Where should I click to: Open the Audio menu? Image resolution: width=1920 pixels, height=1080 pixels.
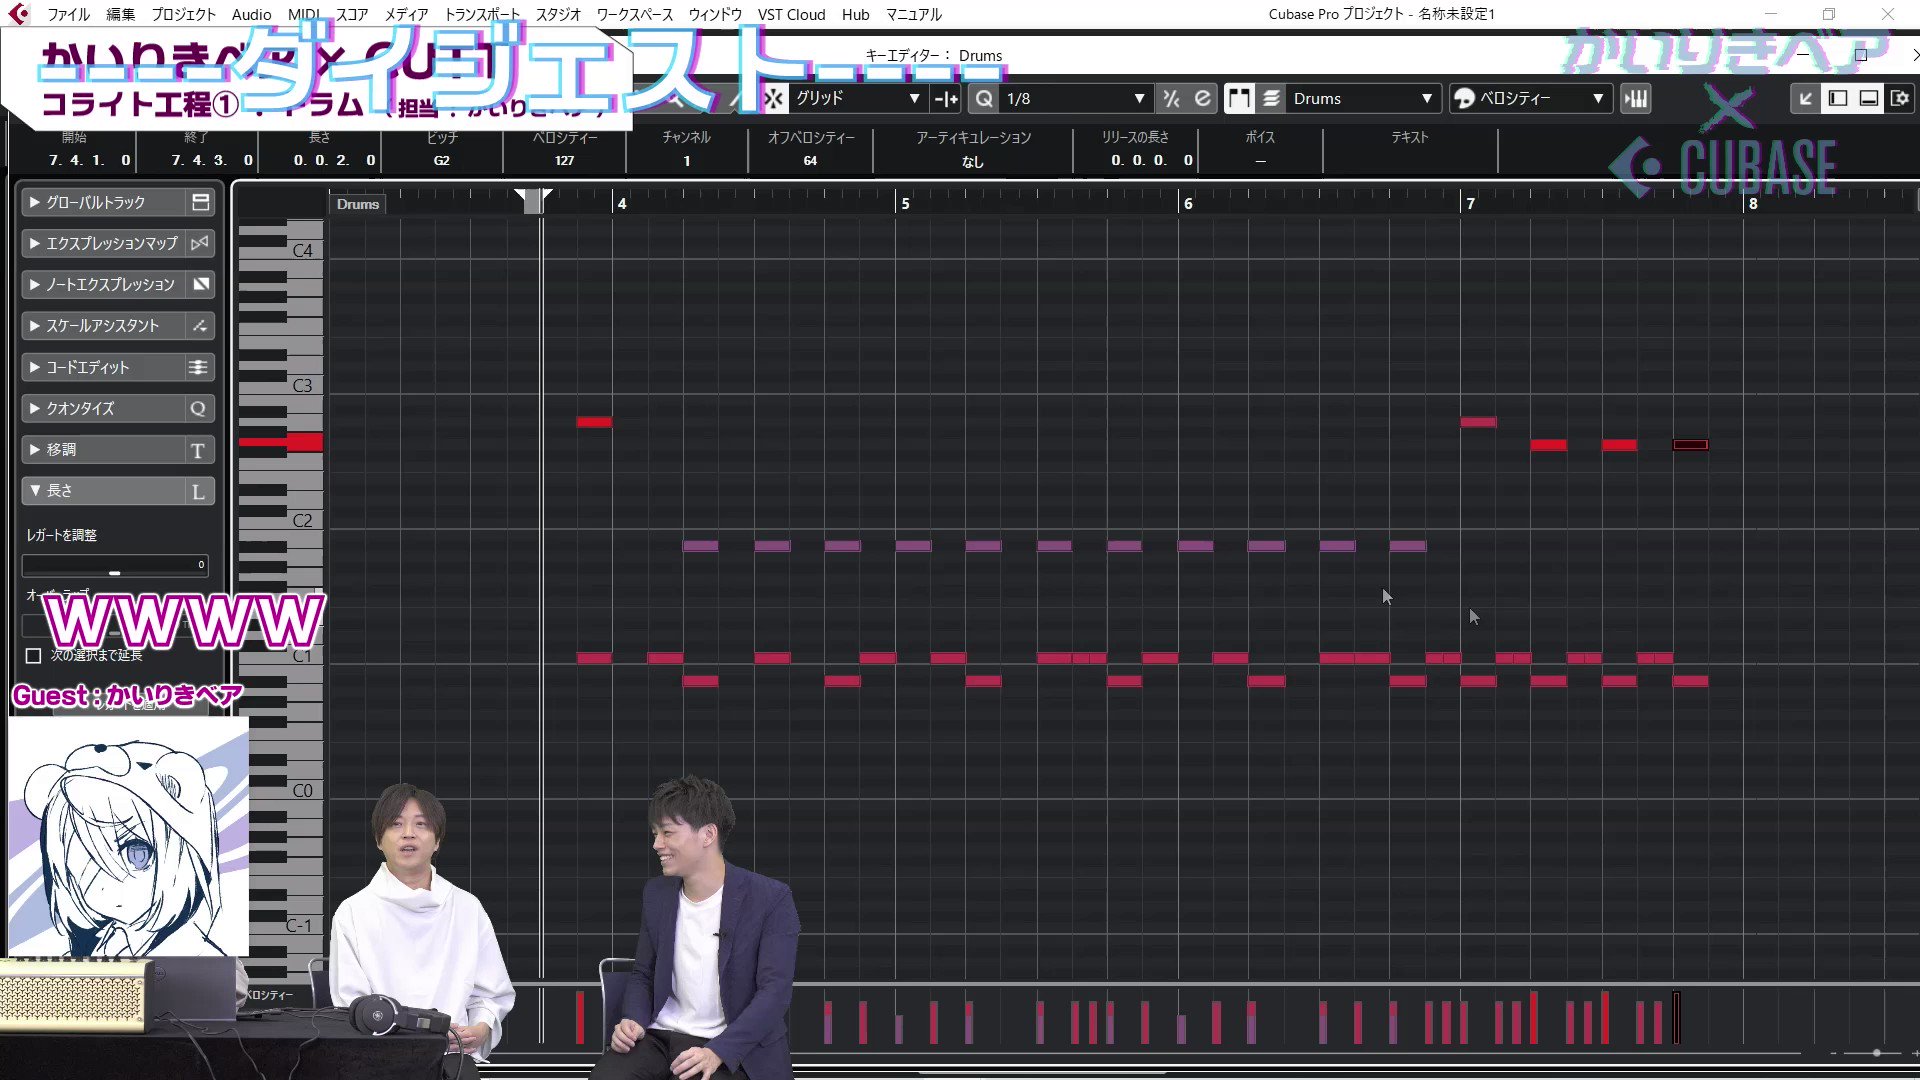(x=251, y=14)
